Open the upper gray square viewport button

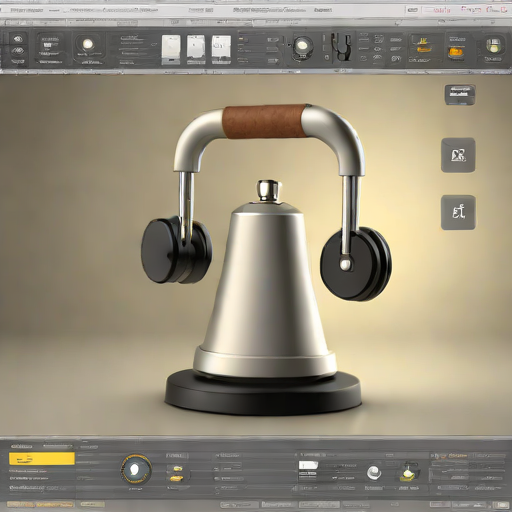(x=458, y=155)
